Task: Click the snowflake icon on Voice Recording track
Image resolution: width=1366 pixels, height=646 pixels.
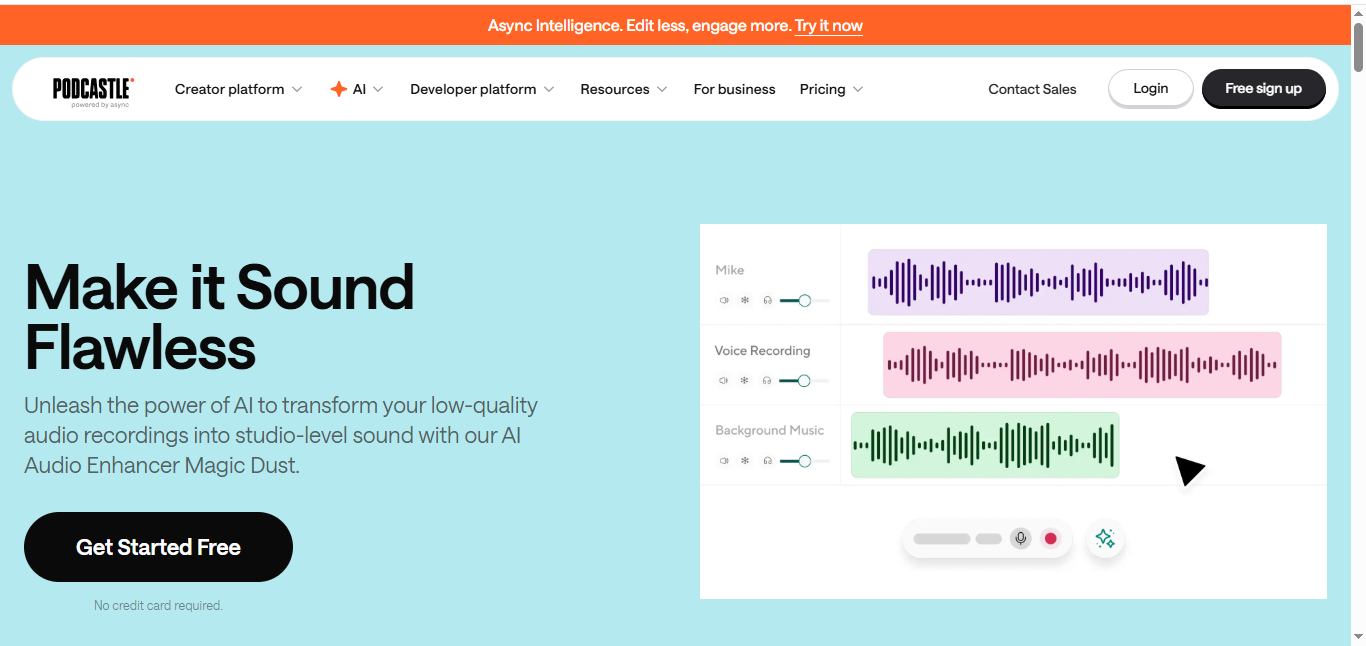Action: [744, 380]
